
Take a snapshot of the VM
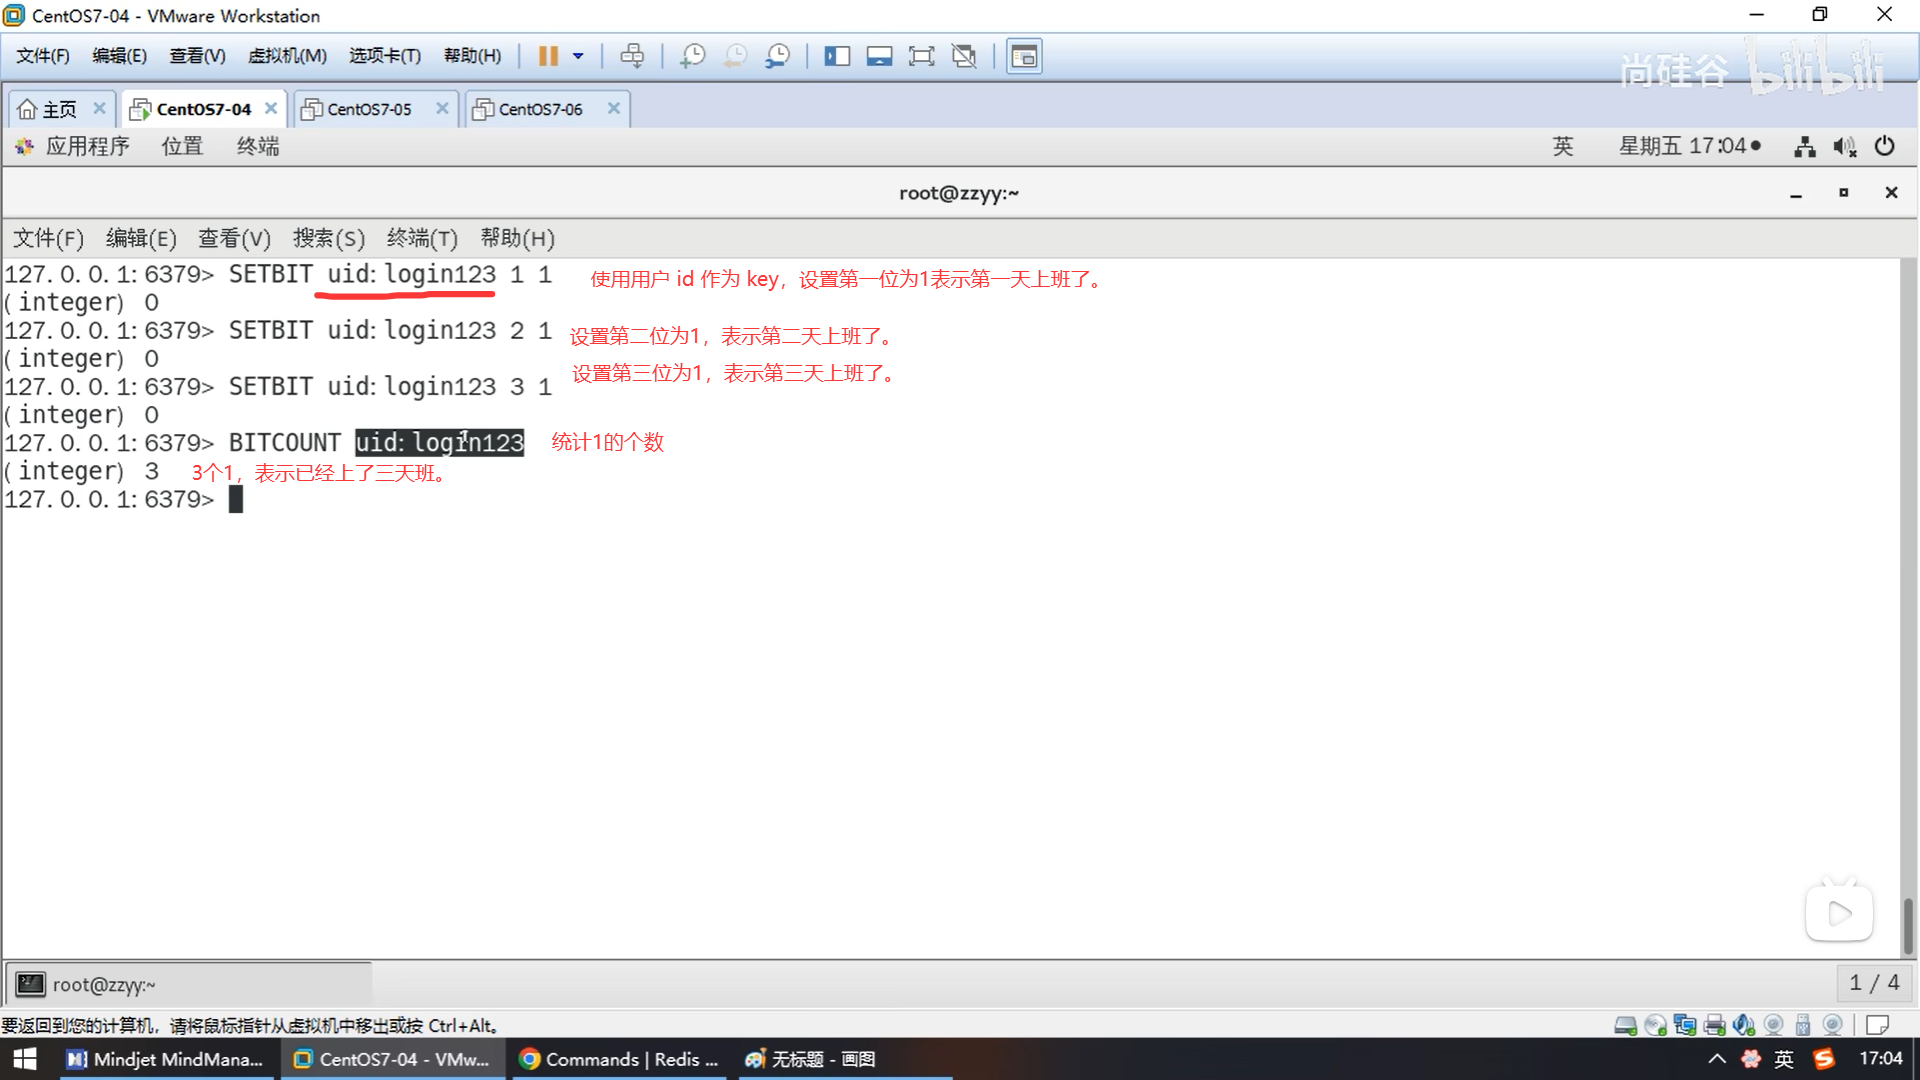692,56
